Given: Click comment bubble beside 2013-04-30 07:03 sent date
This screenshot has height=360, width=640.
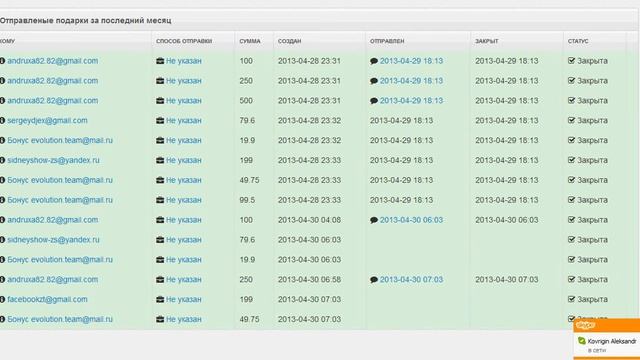Looking at the screenshot, I should coord(374,280).
